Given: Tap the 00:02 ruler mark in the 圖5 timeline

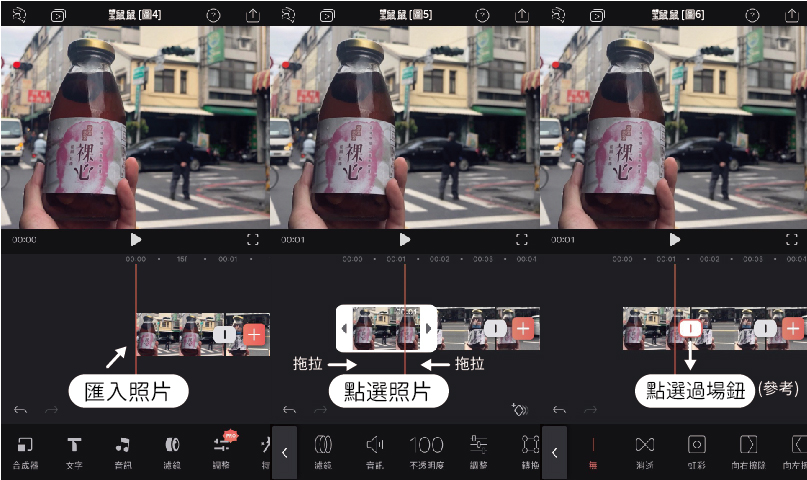Looking at the screenshot, I should 440,259.
